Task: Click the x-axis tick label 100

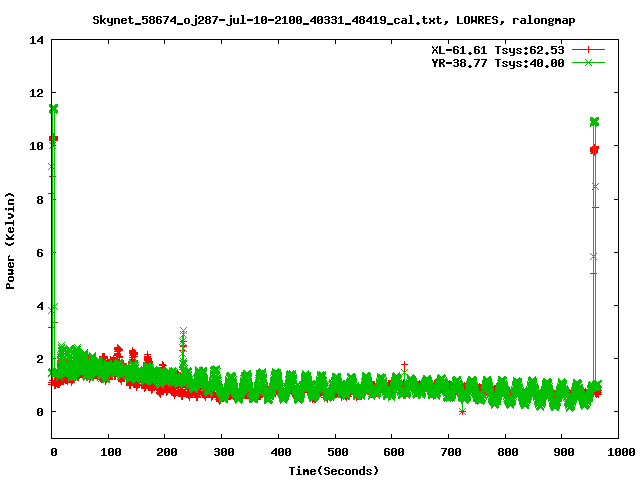Action: 110,452
